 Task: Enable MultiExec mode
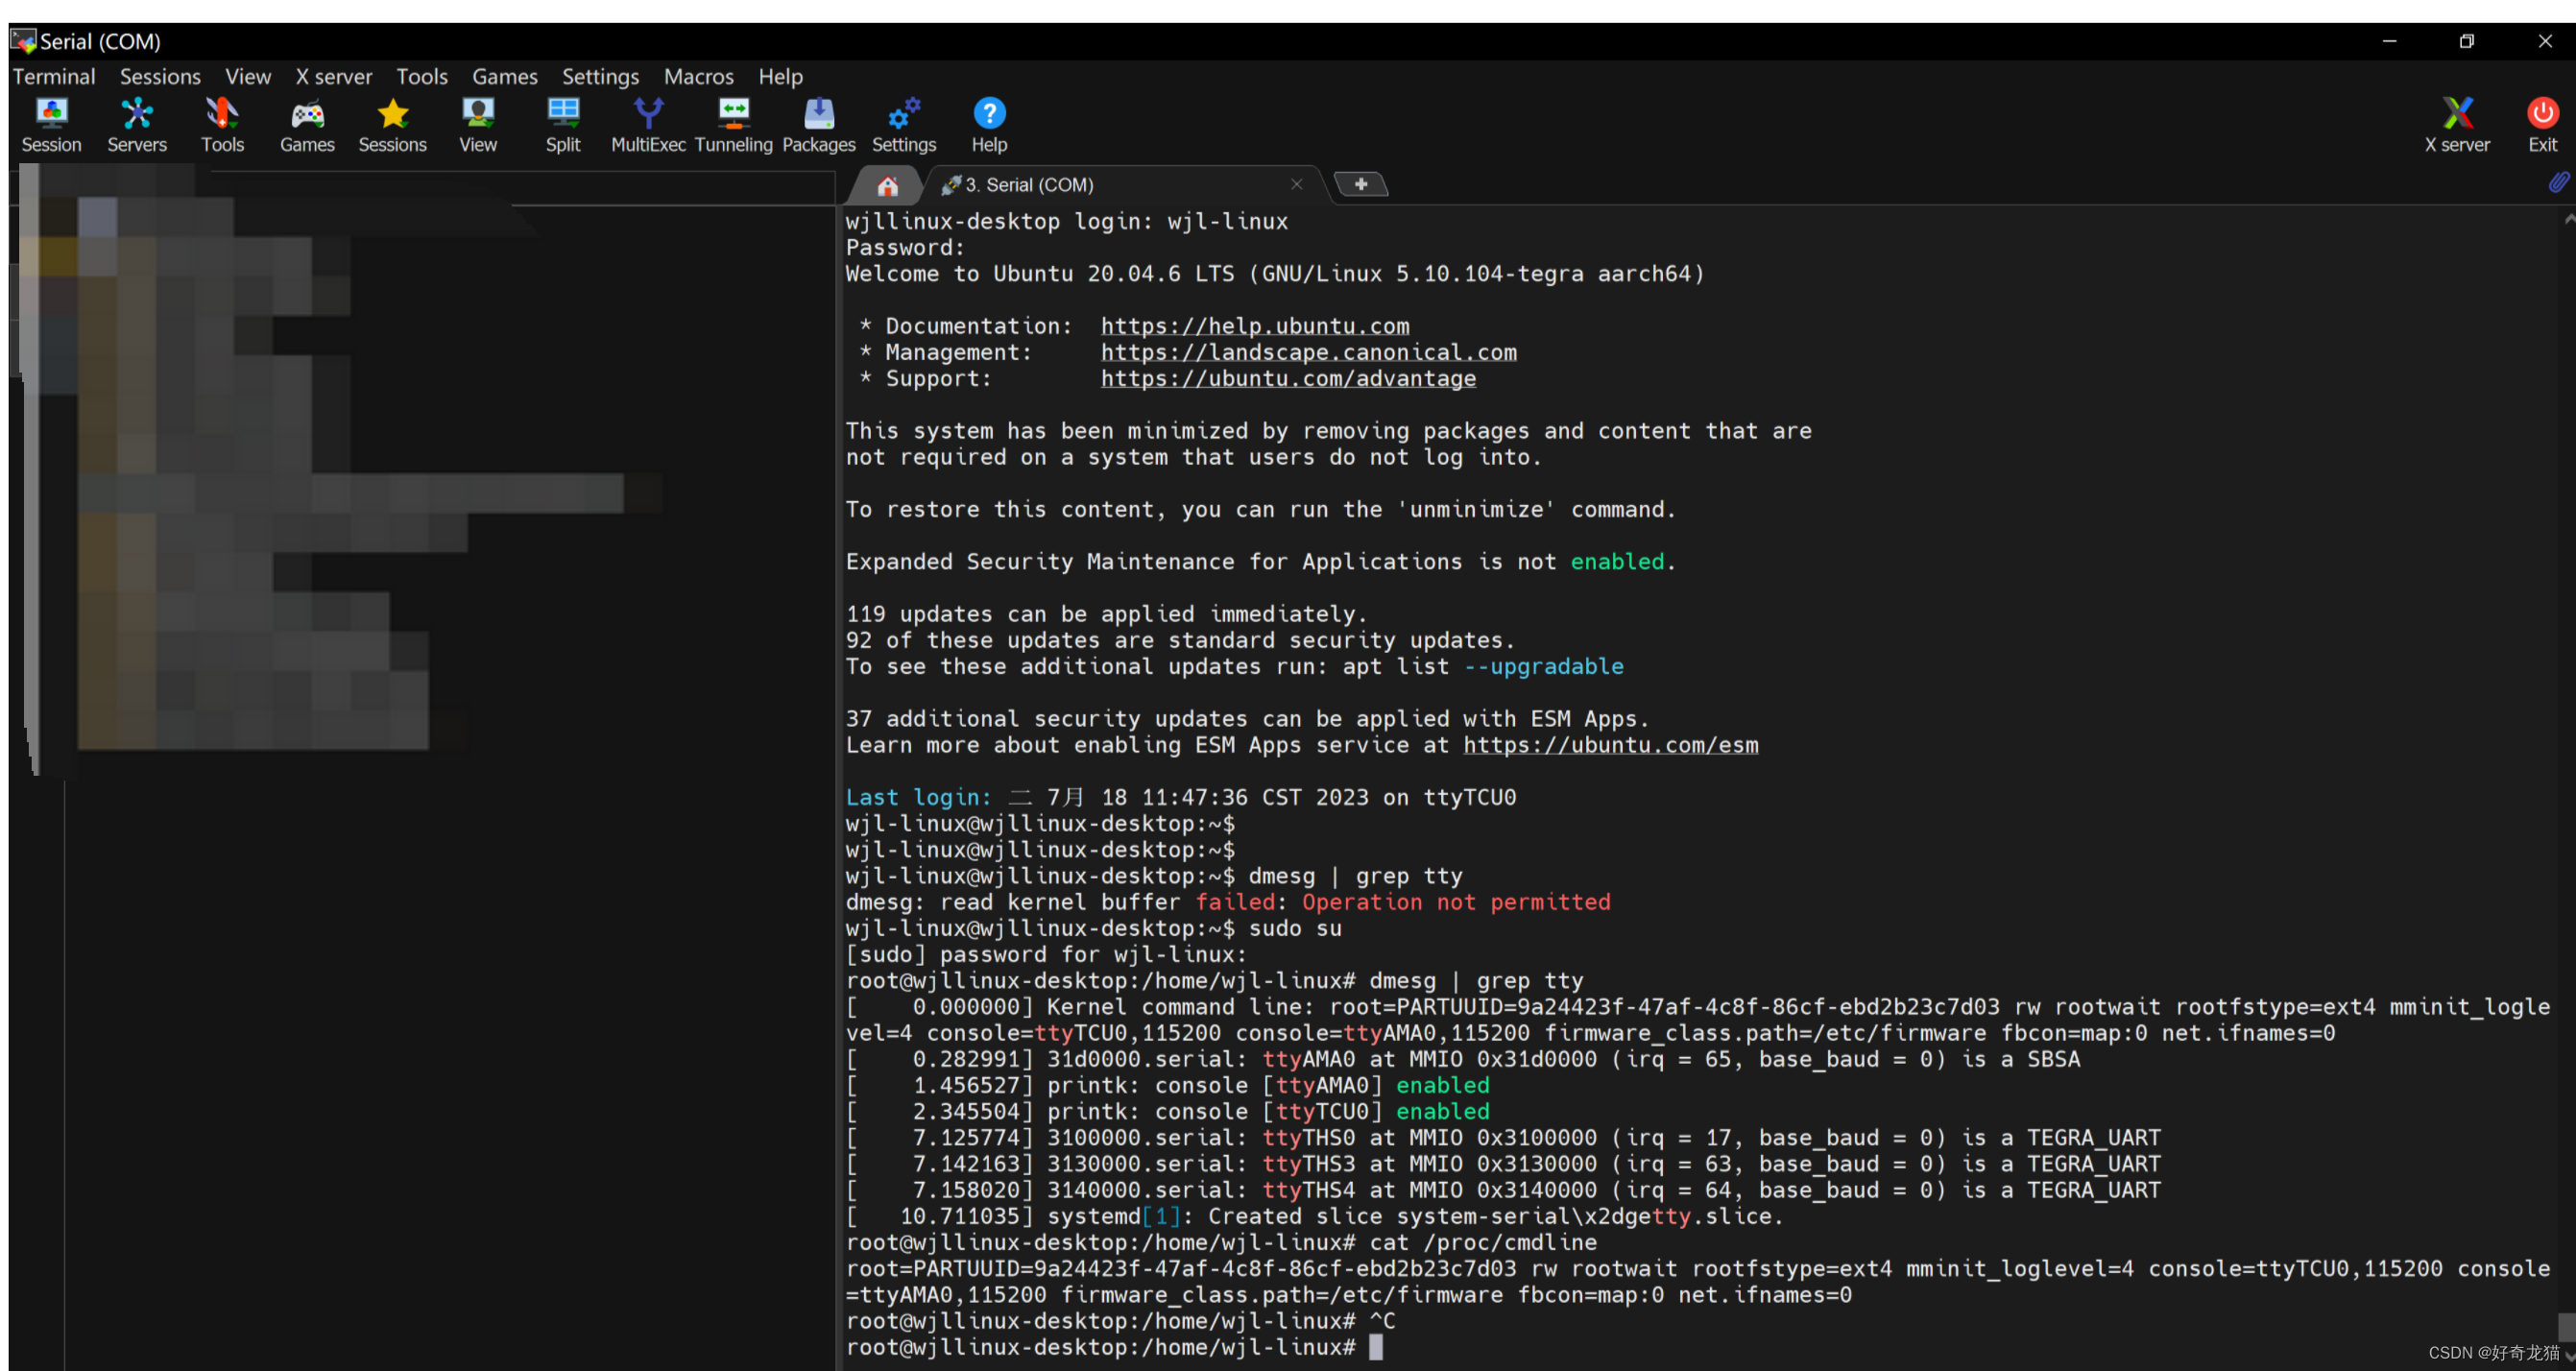[647, 122]
